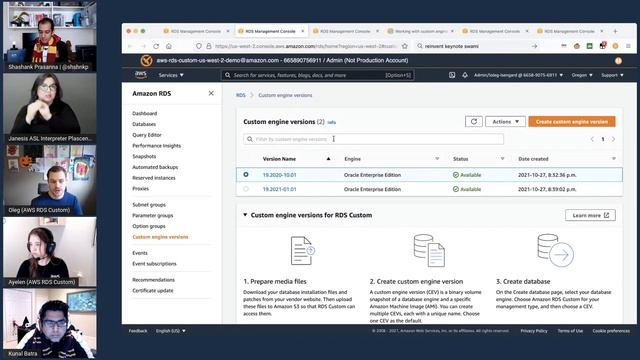This screenshot has width=640, height=360.
Task: Open Custom engine versions in sidebar
Action: 160,237
